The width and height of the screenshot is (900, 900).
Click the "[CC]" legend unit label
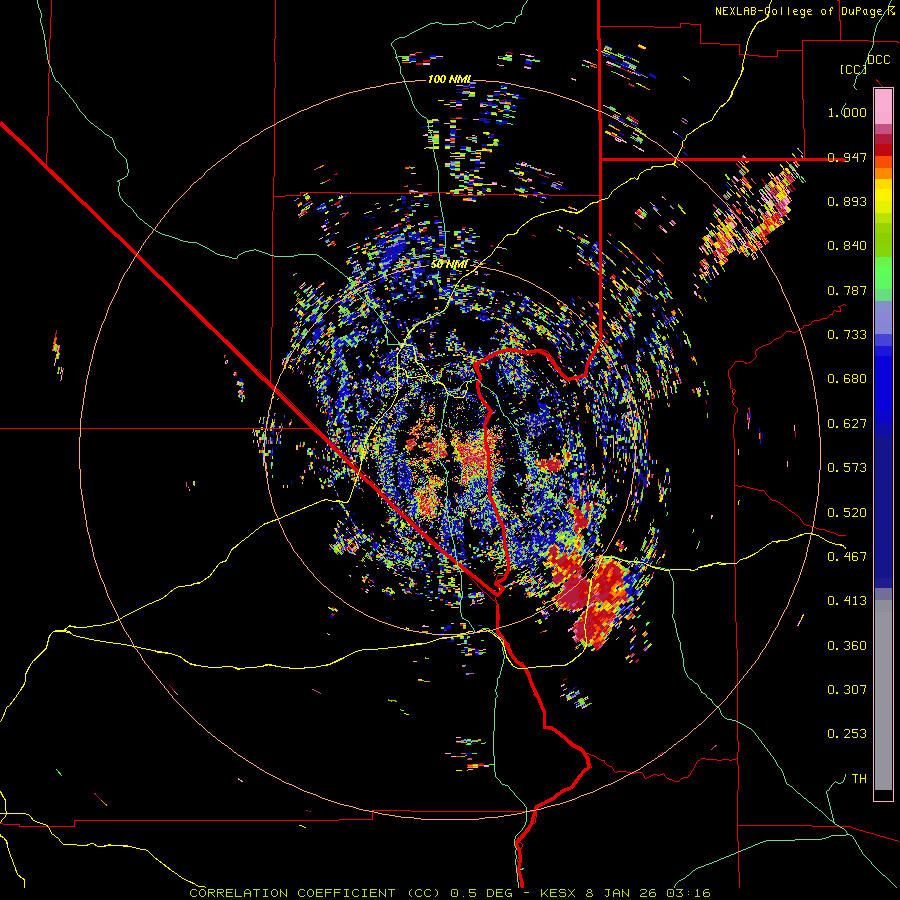coord(853,69)
